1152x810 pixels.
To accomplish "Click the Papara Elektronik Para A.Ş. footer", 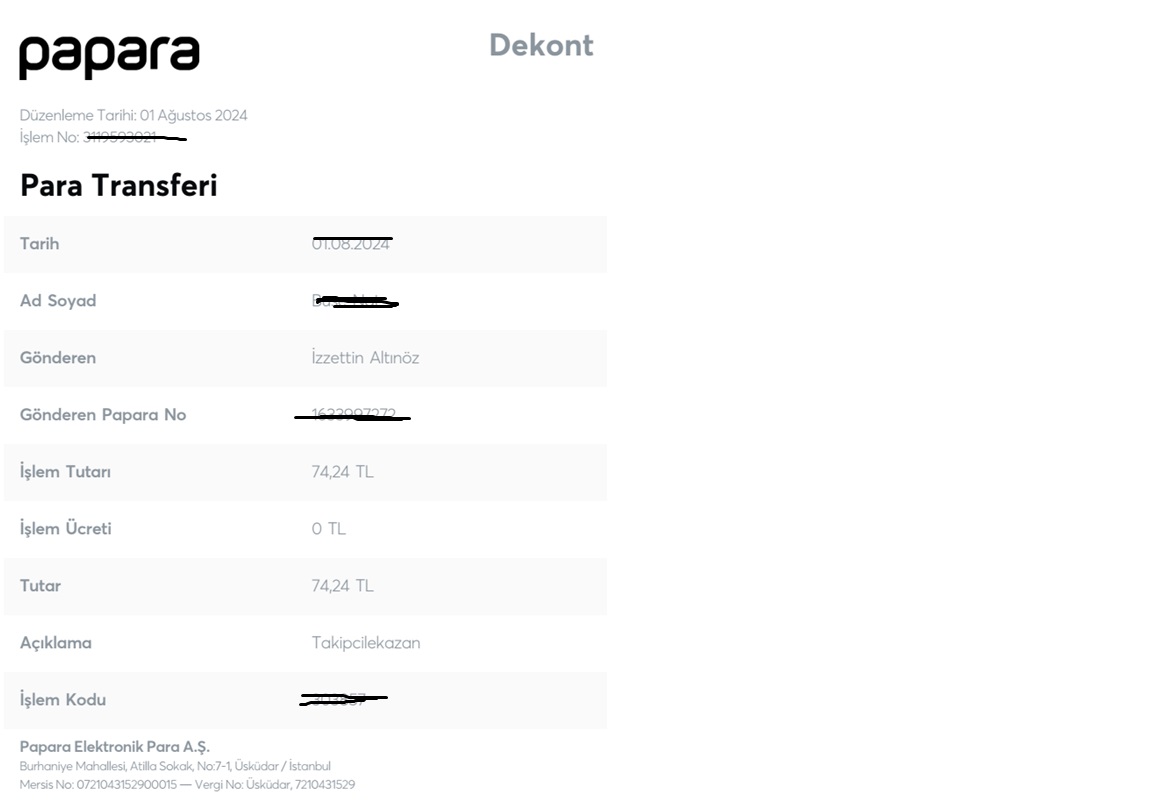I will (115, 747).
